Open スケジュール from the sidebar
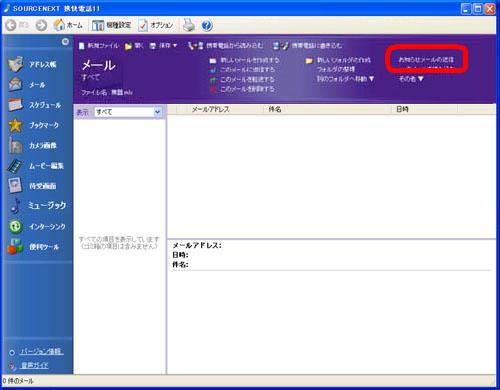The width and height of the screenshot is (500, 390). (35, 105)
